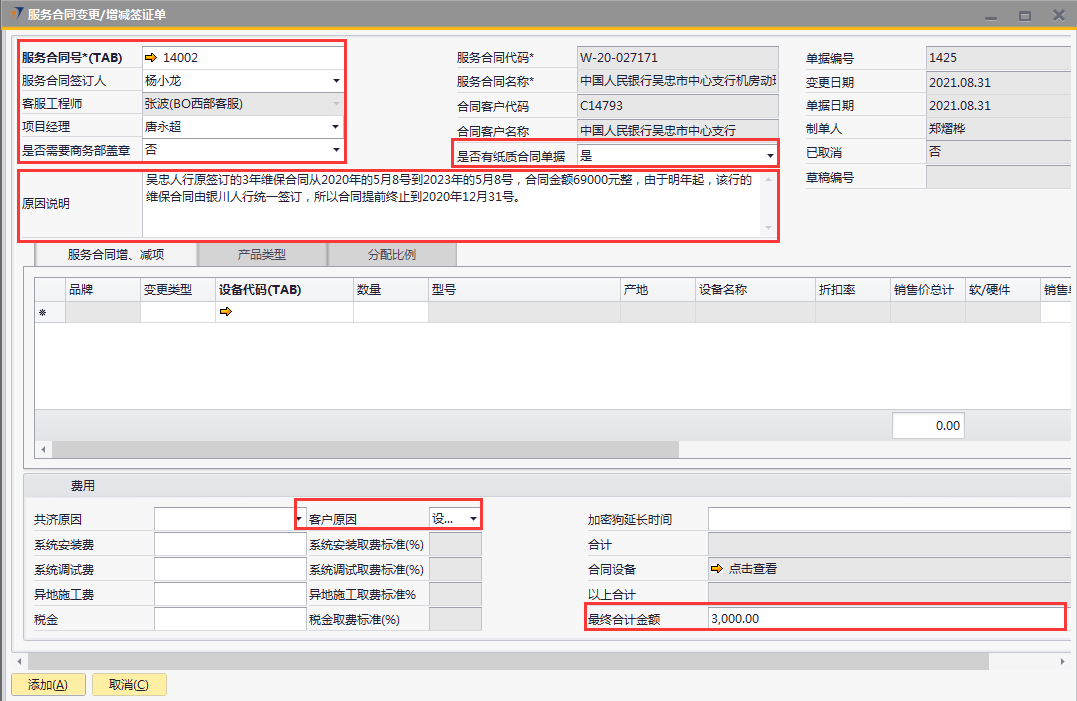Click the orange arrow next to 点击查看
The height and width of the screenshot is (701, 1077).
tap(716, 569)
